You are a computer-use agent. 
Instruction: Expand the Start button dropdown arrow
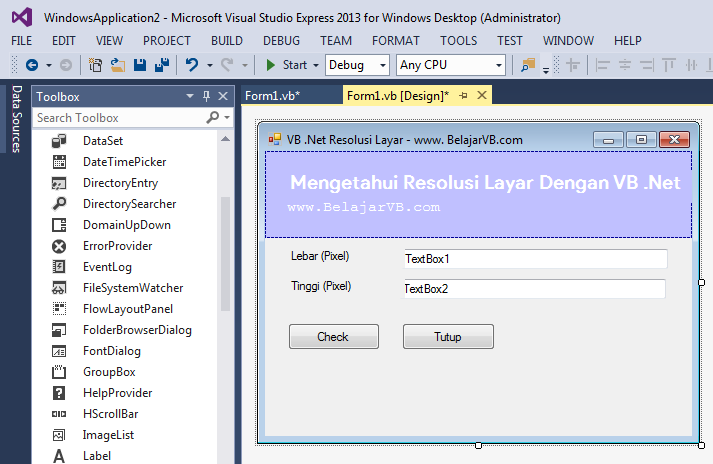coord(316,66)
